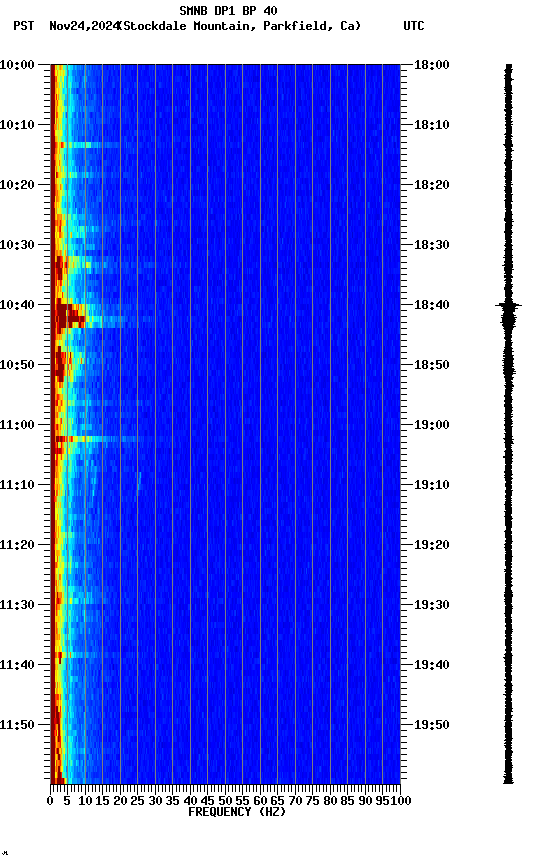Click the title text 'SMNB DP1 BP 40'
Viewport: 552px width, 864px height.
pos(228,10)
